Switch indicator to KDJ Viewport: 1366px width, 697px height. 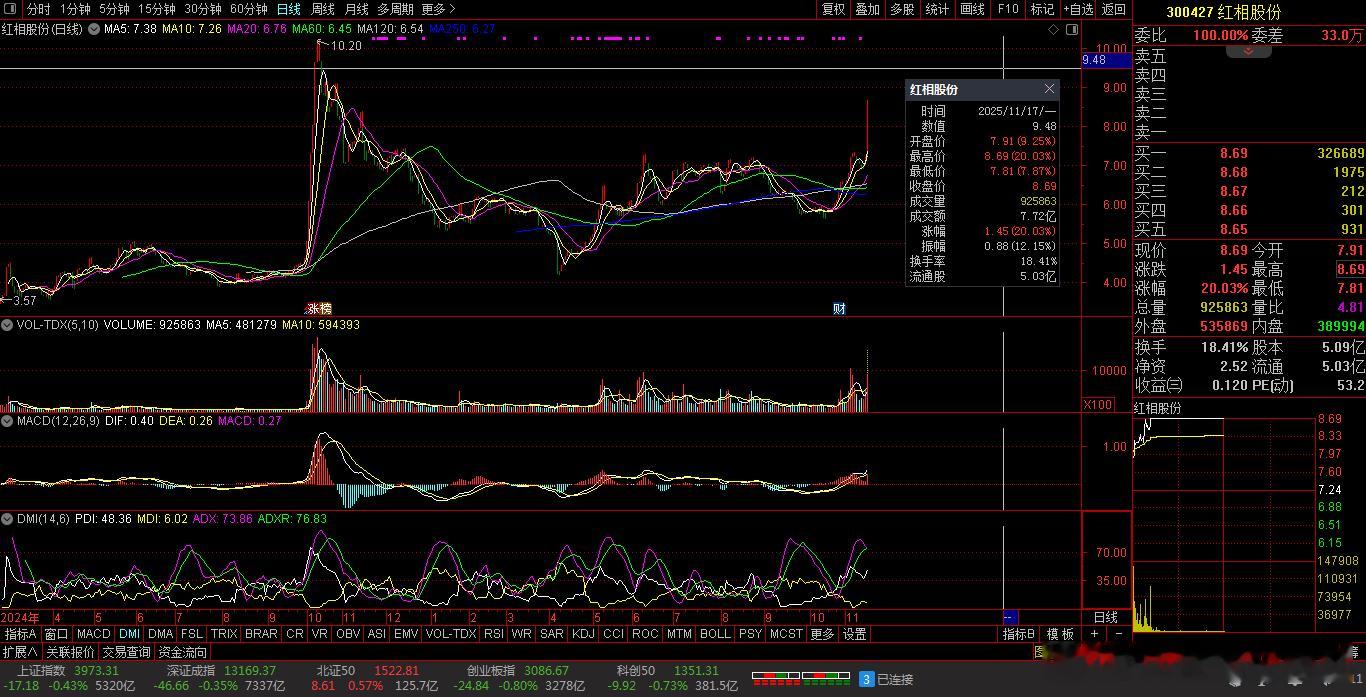tap(583, 634)
